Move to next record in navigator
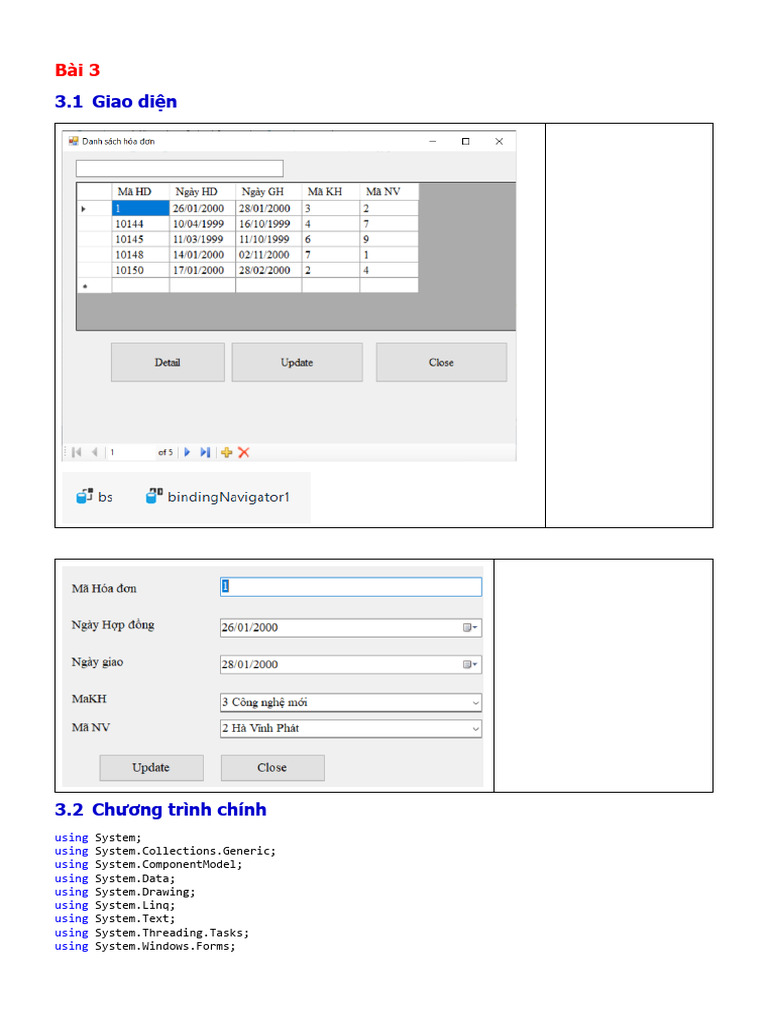 [187, 452]
